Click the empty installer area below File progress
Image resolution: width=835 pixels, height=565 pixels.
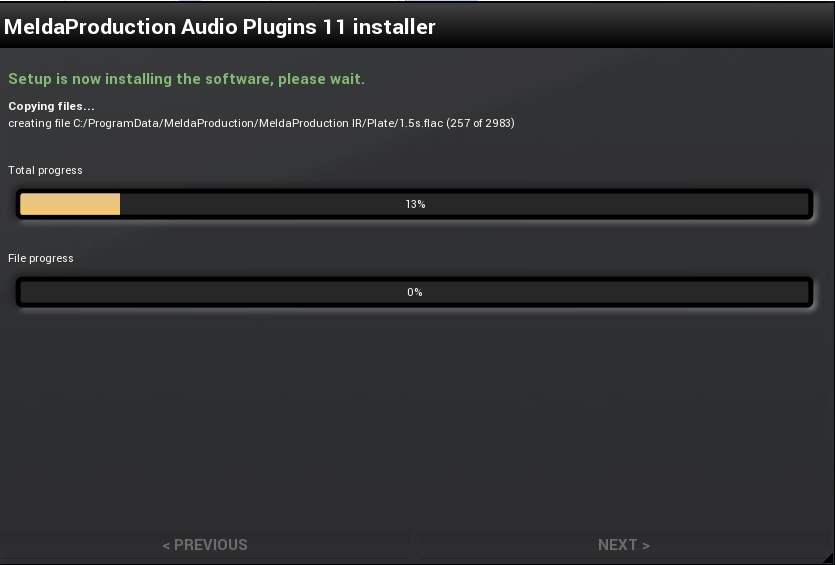pyautogui.click(x=414, y=420)
